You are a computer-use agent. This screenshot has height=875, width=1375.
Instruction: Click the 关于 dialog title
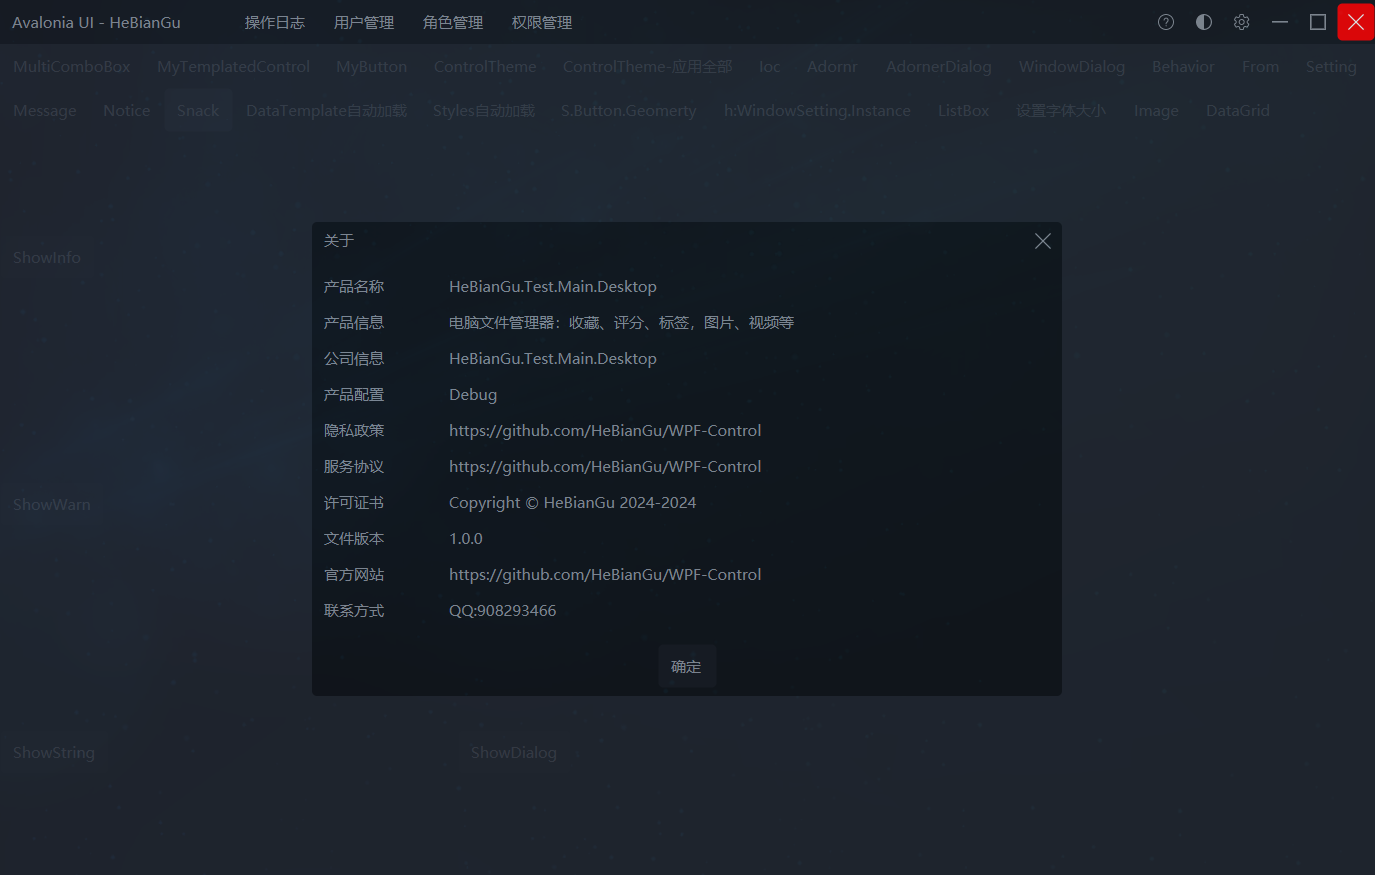tap(339, 241)
